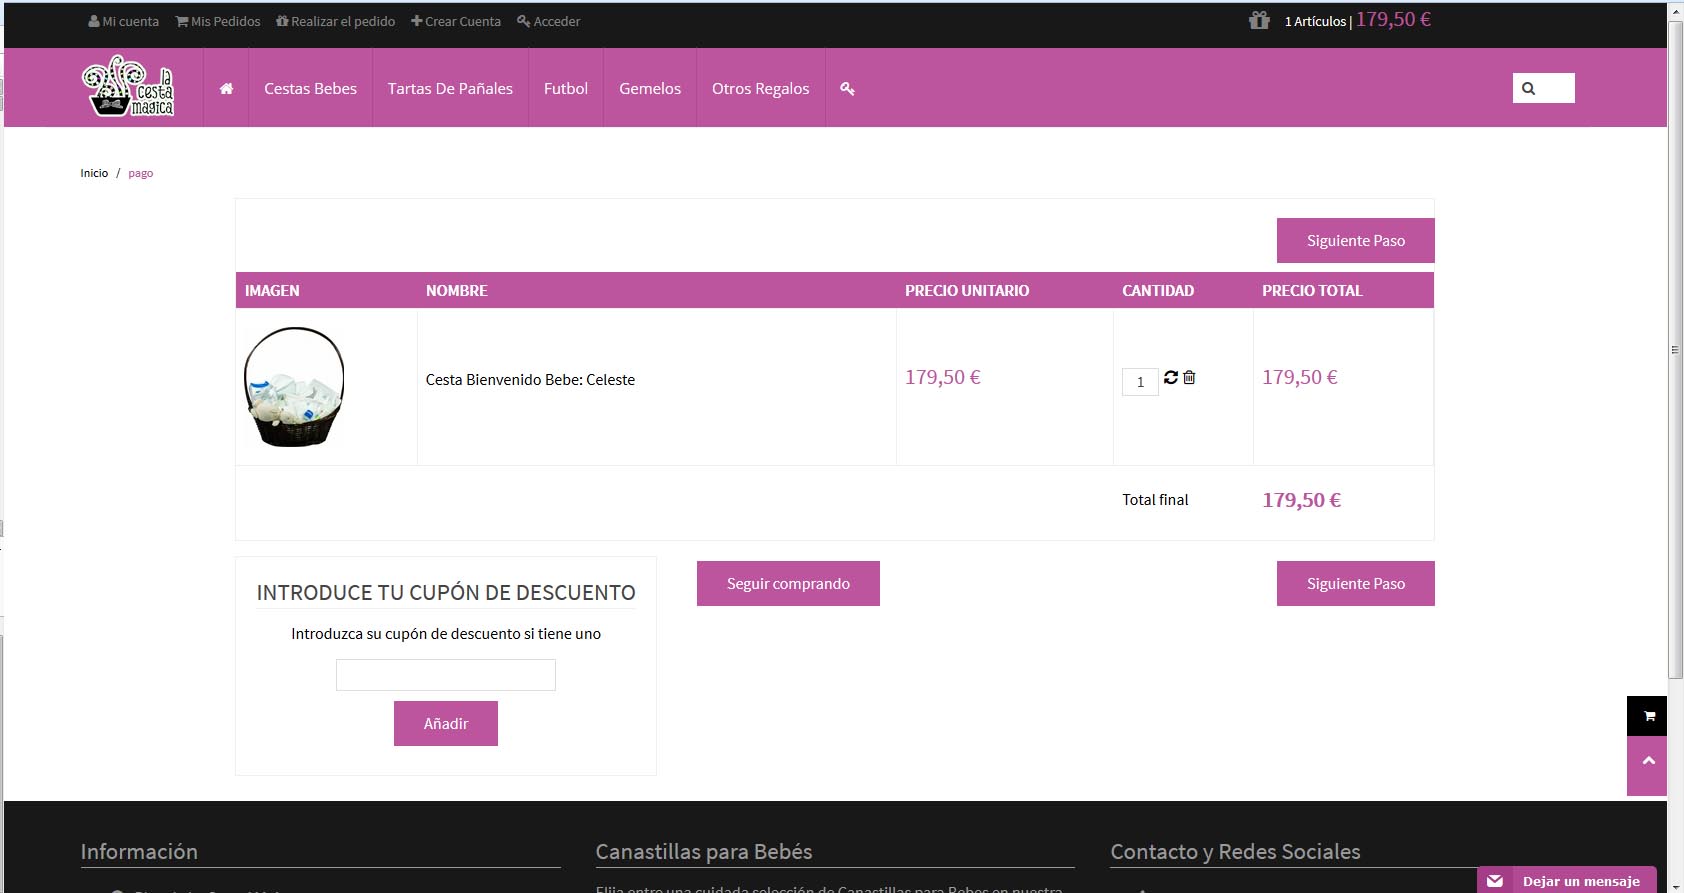
Task: Open the floating black cart button
Action: click(x=1648, y=716)
